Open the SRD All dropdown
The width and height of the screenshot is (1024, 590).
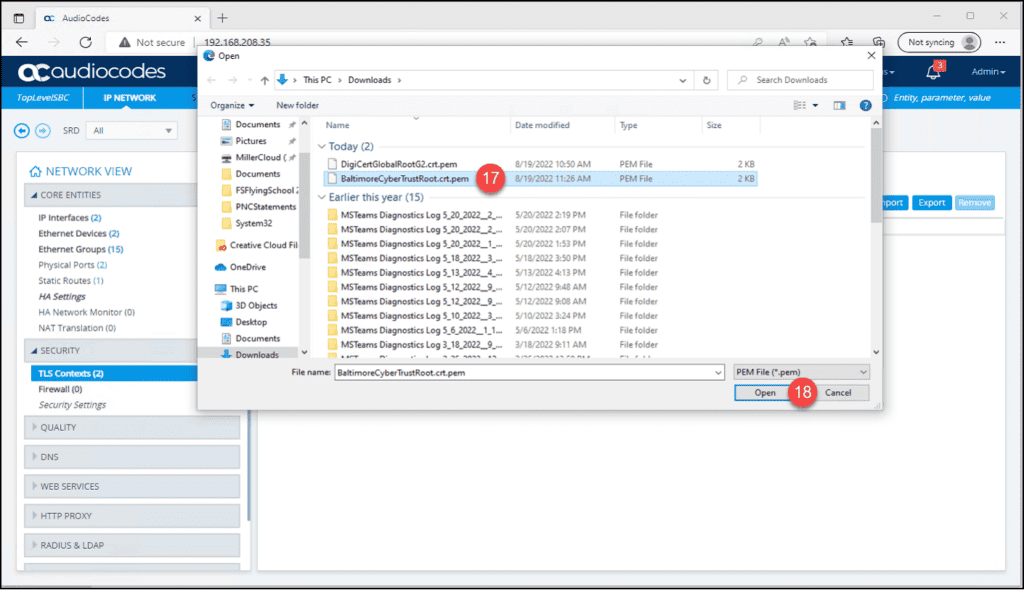point(132,131)
